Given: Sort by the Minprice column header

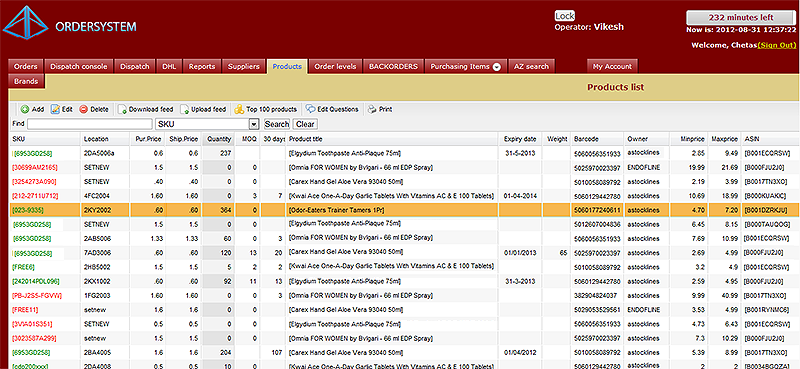Looking at the screenshot, I should click(689, 139).
